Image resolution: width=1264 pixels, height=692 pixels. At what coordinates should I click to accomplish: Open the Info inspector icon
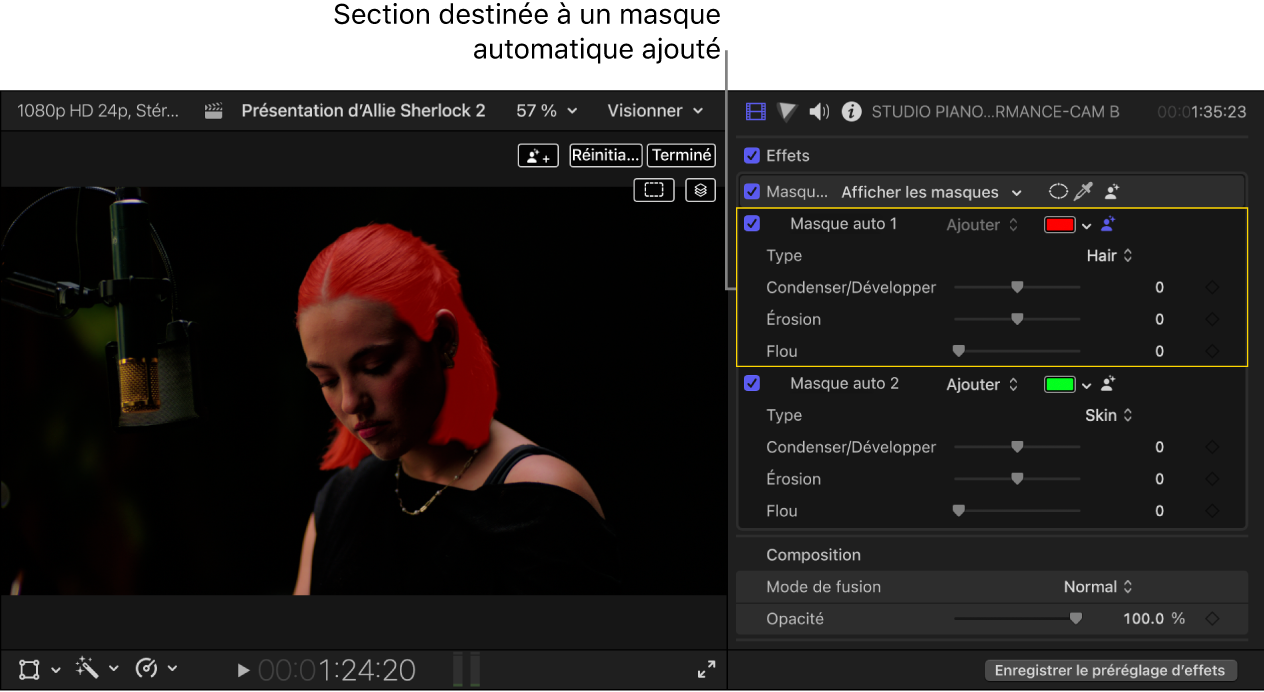(851, 111)
